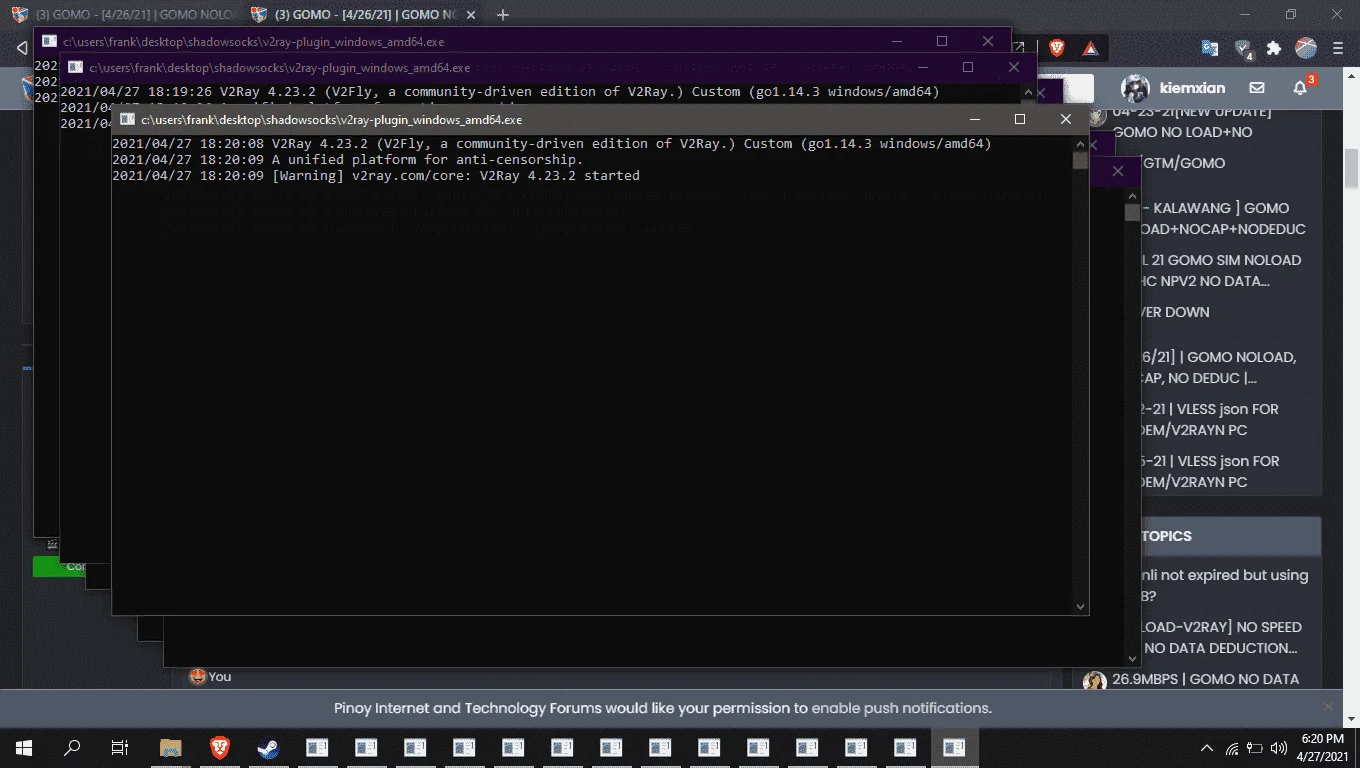Open the NO SPEED NO DATA DEDUCTION topic
Screen dimensions: 1360x768
1221,637
